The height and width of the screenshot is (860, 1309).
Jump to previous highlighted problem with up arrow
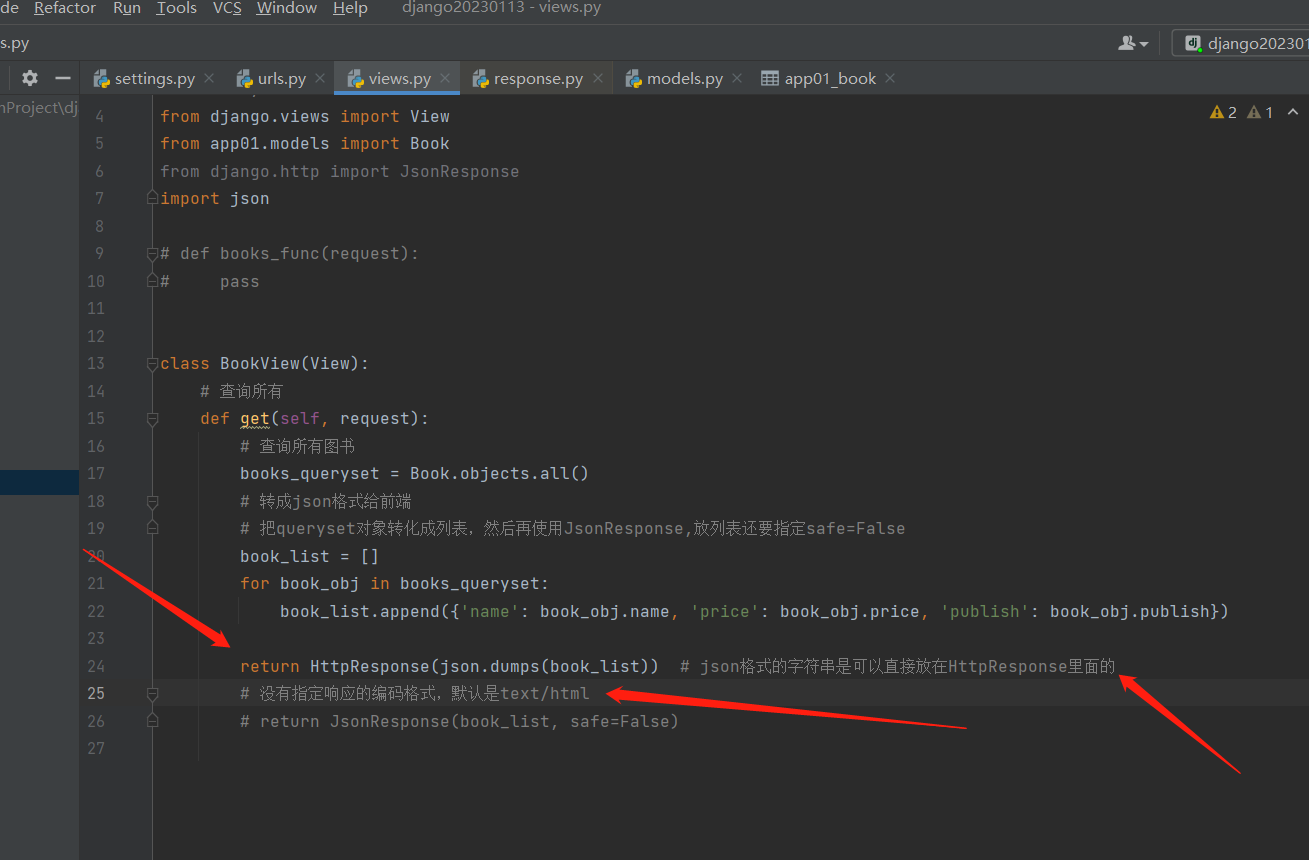pyautogui.click(x=1293, y=112)
